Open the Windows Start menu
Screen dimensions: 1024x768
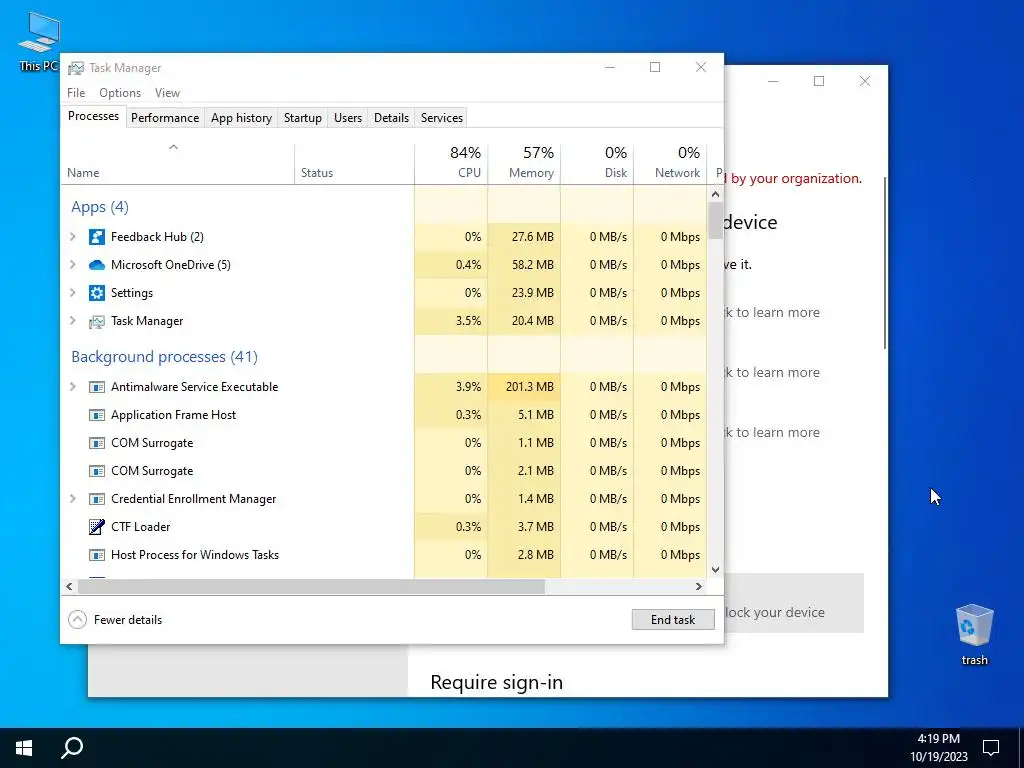tap(24, 748)
